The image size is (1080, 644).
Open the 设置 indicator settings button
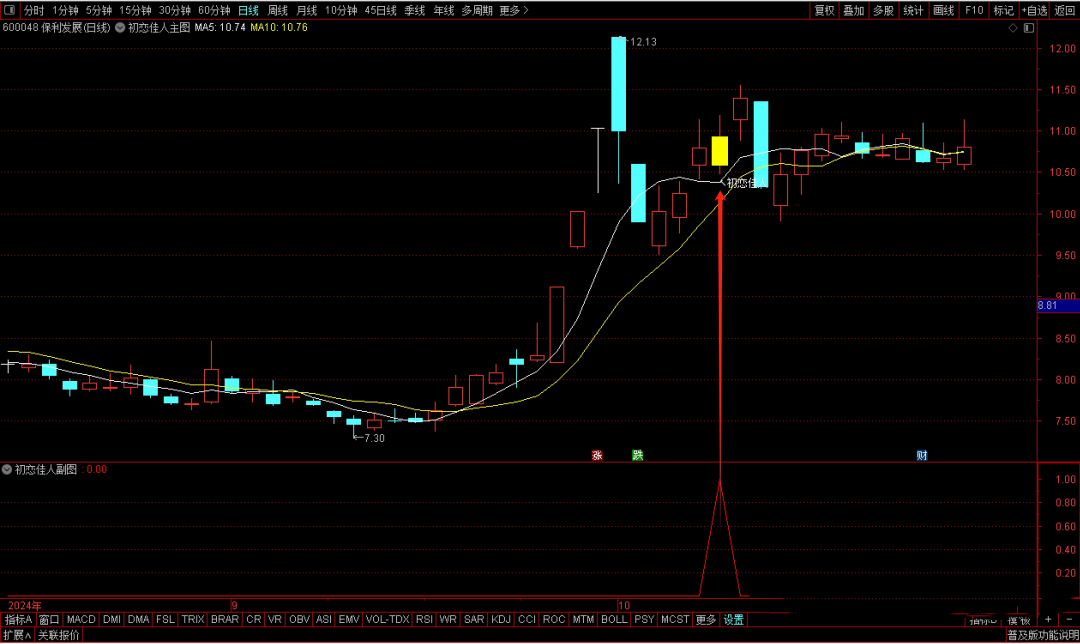pyautogui.click(x=733, y=620)
